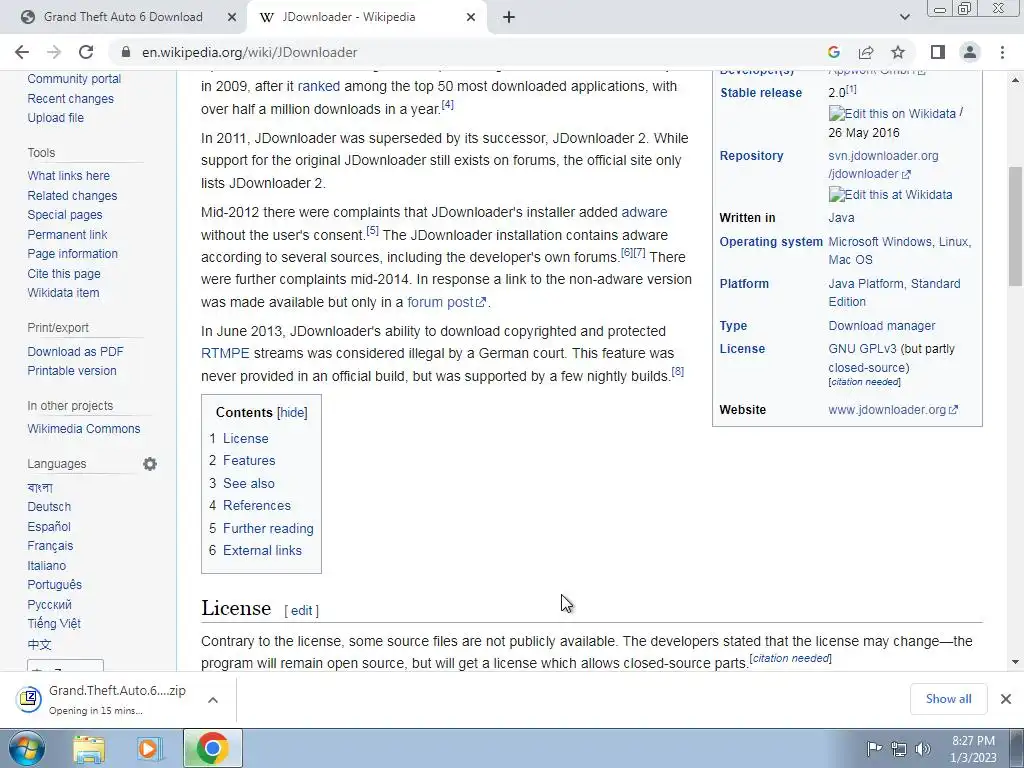
Task: Close the downloads bar
Action: click(x=1006, y=699)
